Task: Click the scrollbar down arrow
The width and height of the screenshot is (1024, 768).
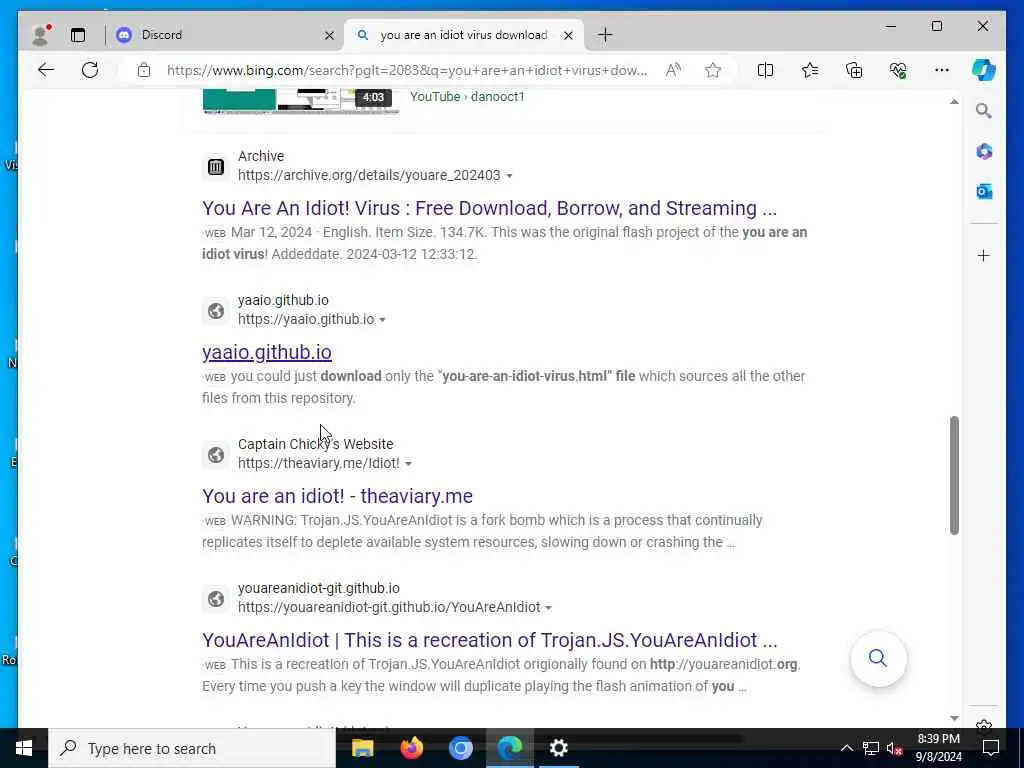Action: 954,718
